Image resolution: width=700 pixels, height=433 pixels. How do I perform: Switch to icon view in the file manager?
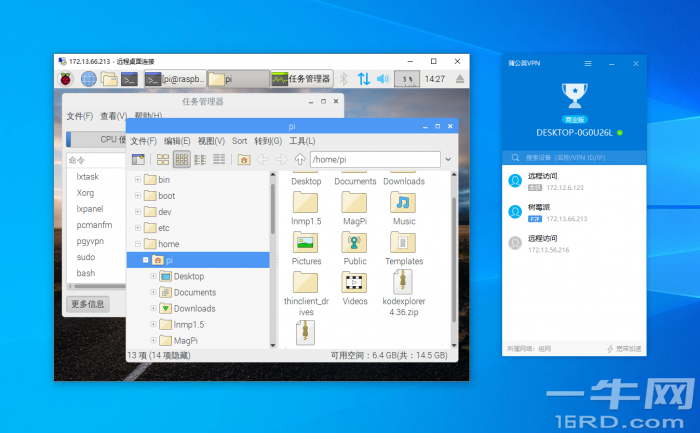(163, 159)
